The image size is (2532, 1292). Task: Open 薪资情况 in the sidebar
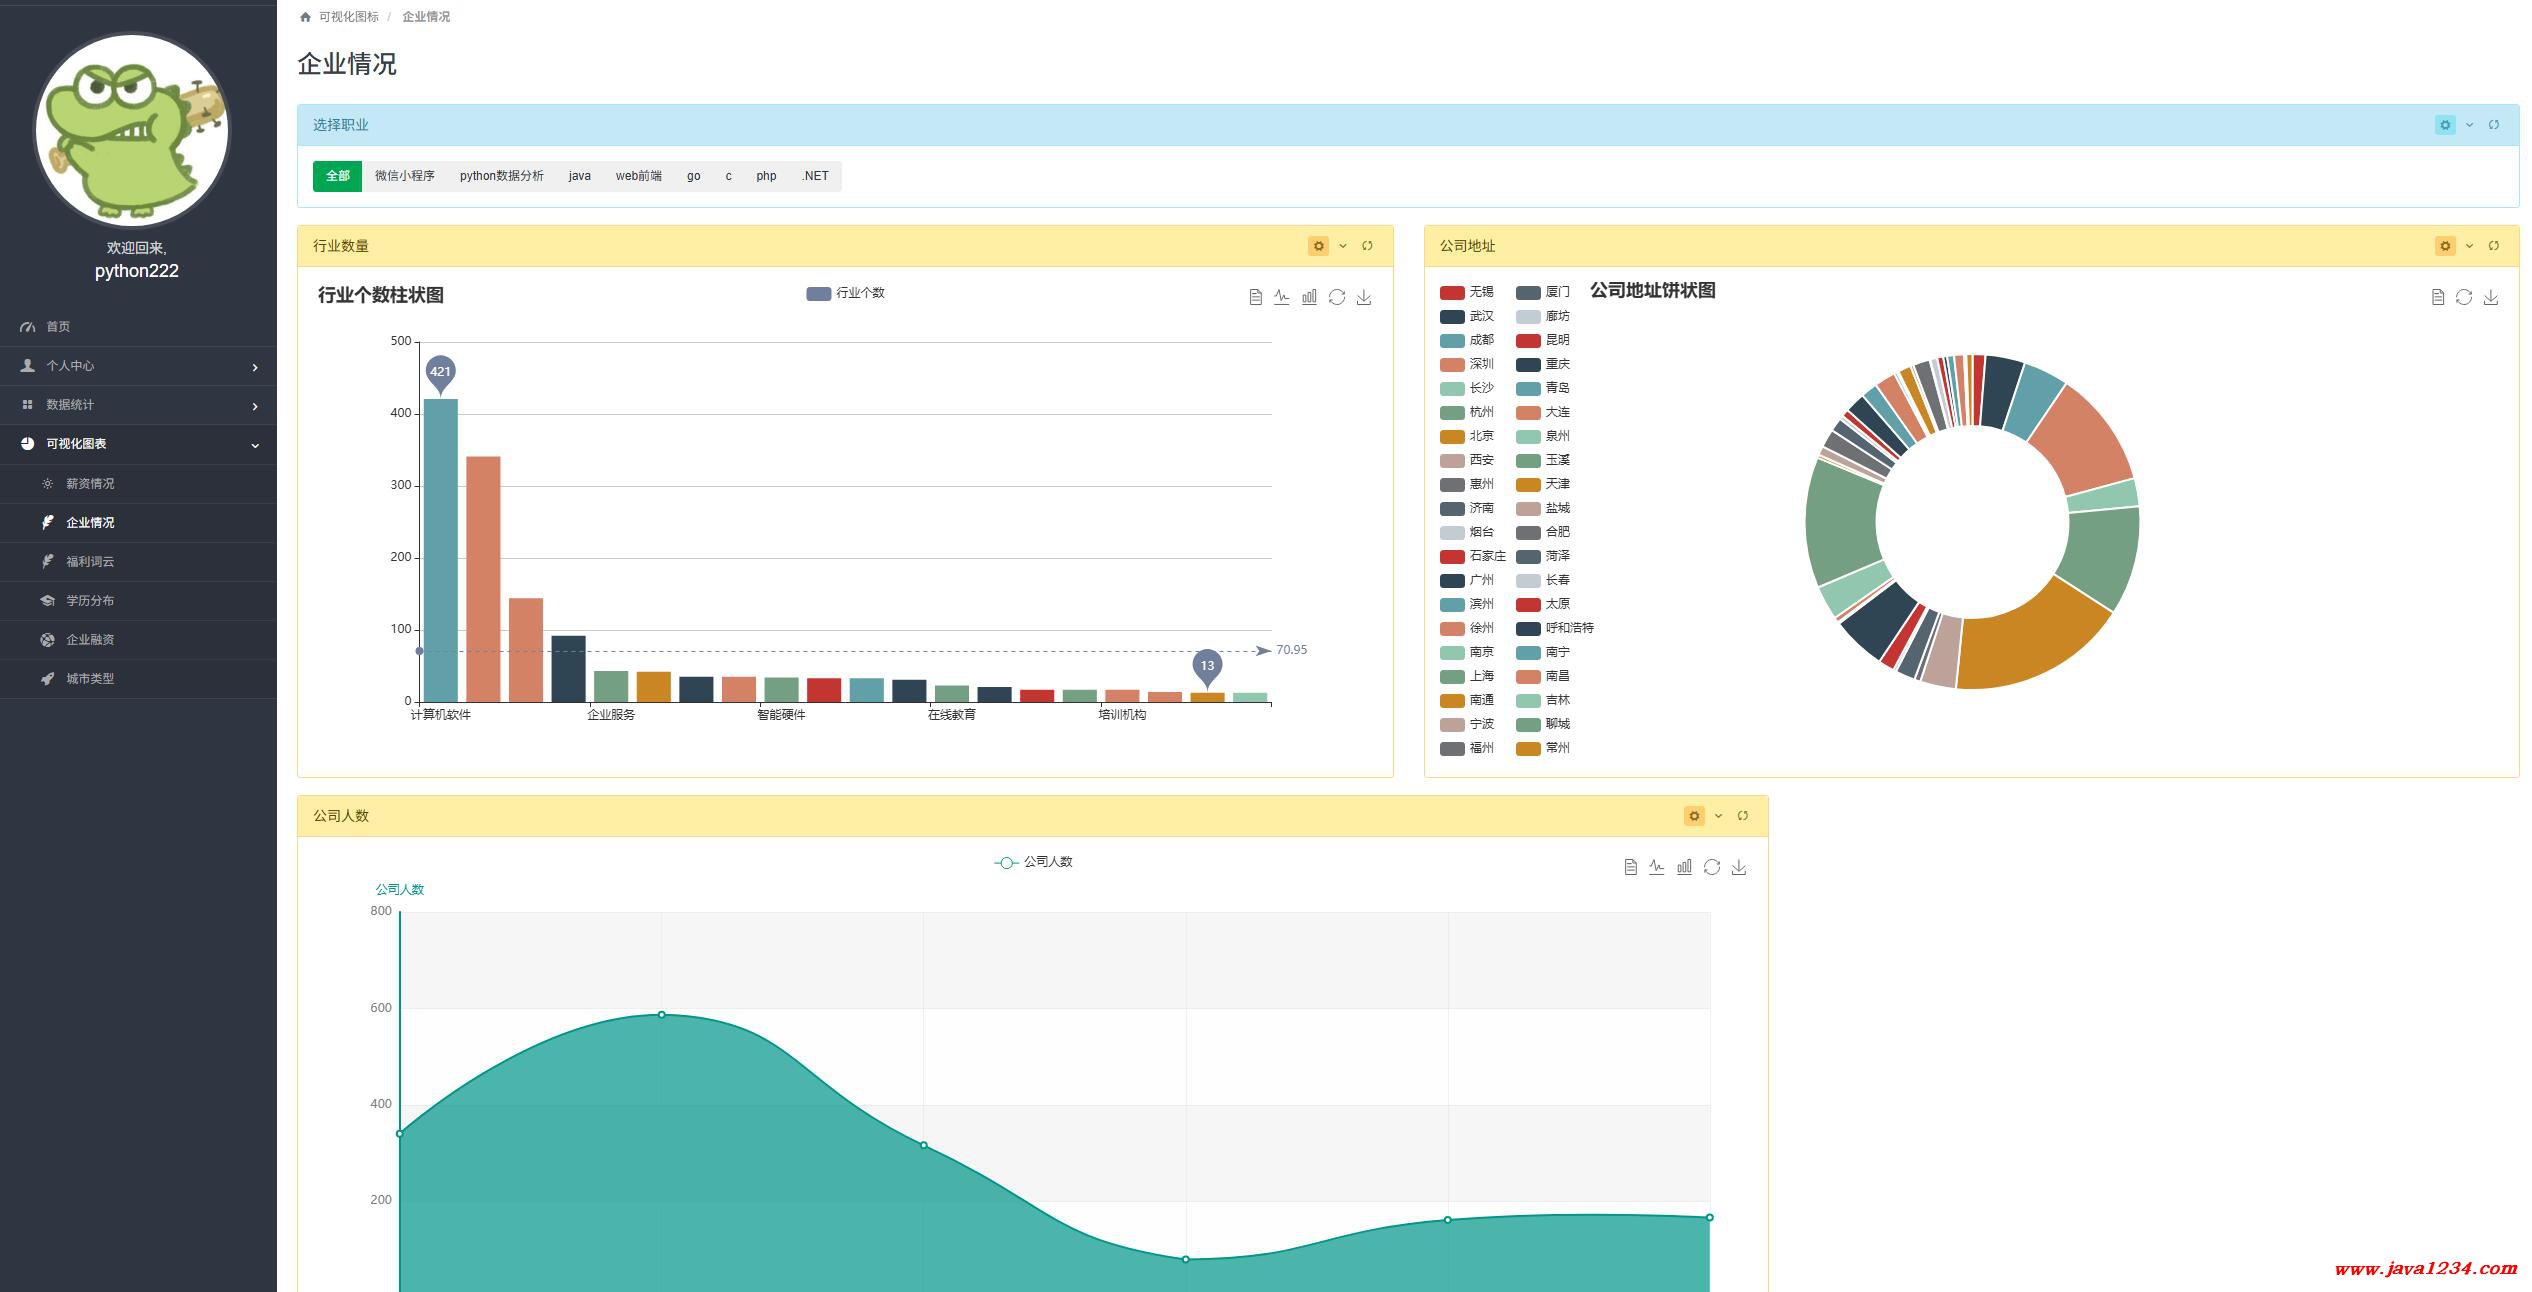[90, 484]
